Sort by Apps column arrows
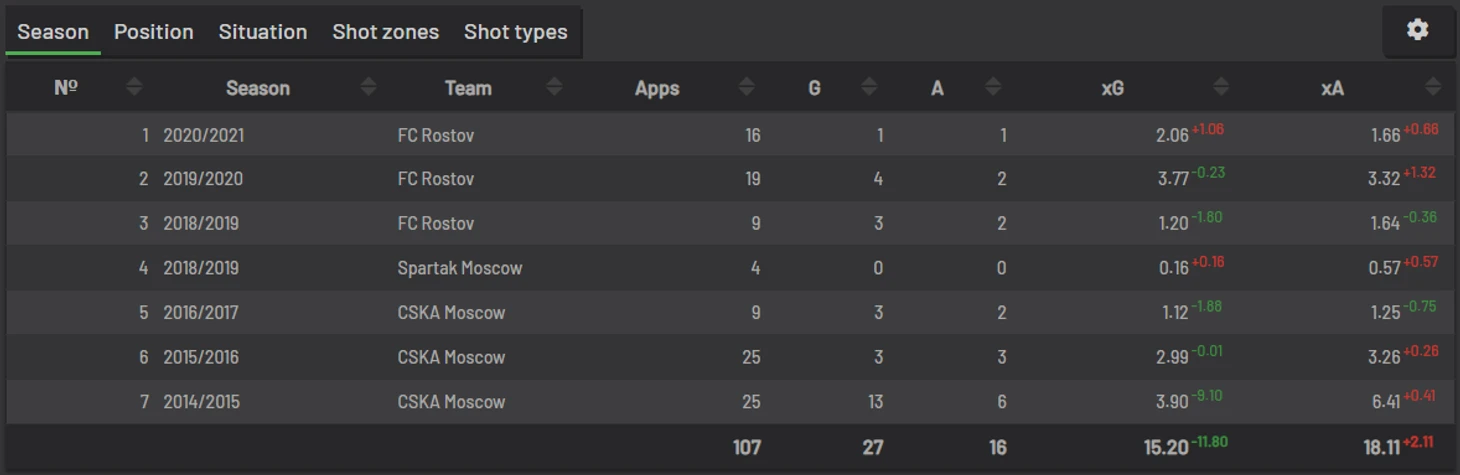 [x=746, y=88]
